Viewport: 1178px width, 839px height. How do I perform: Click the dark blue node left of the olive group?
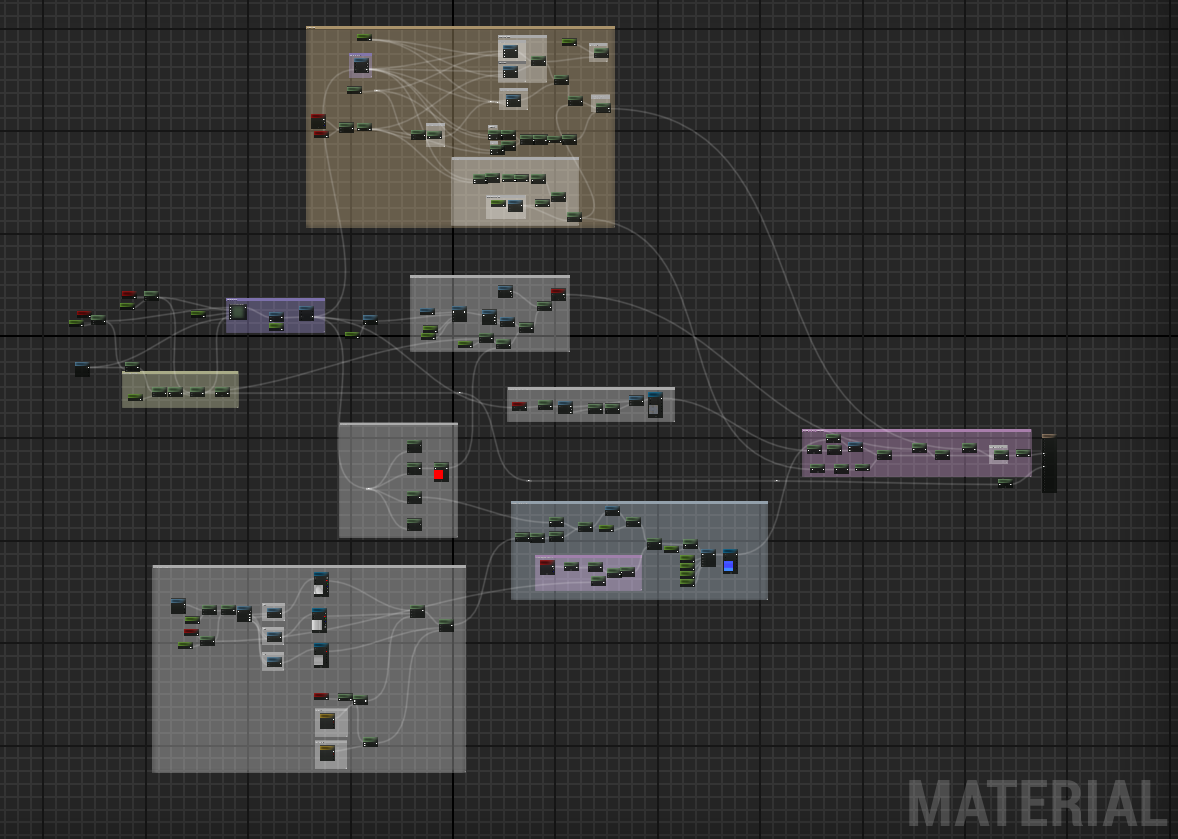pos(80,368)
